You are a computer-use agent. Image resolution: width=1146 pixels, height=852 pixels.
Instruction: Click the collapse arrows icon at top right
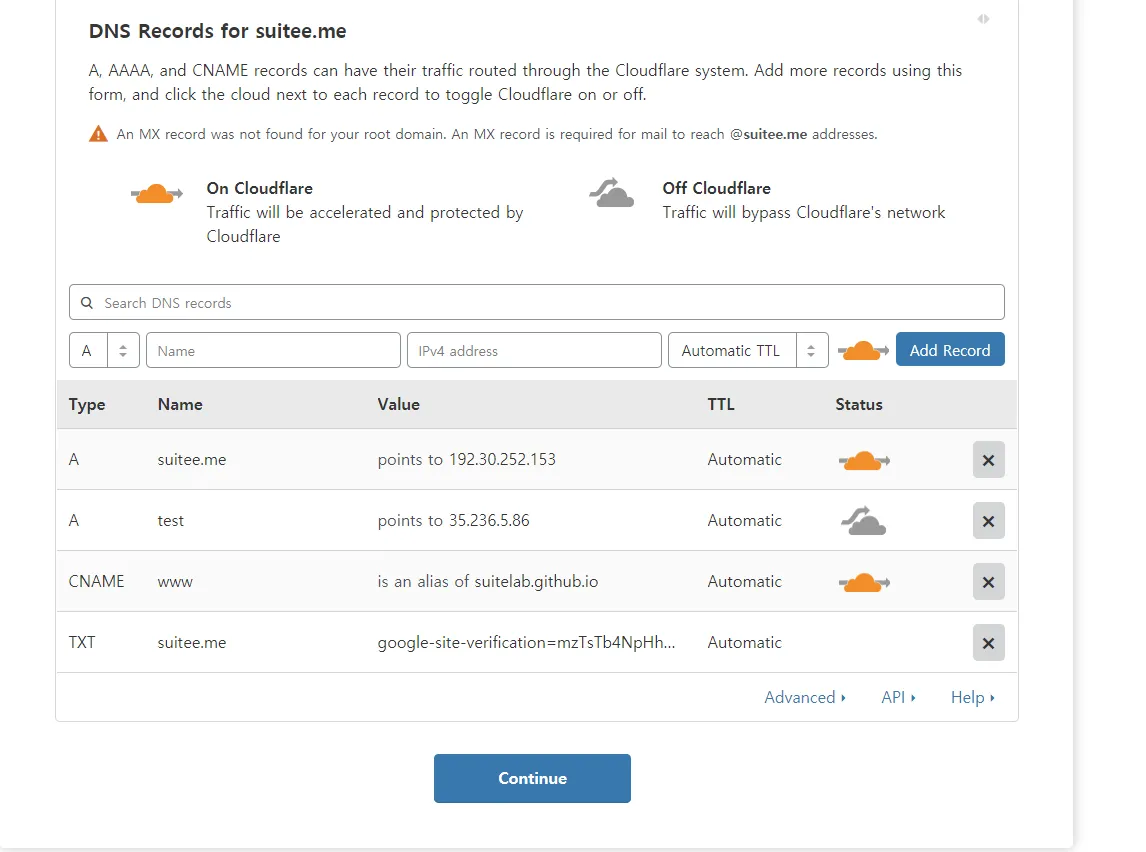coord(983,19)
